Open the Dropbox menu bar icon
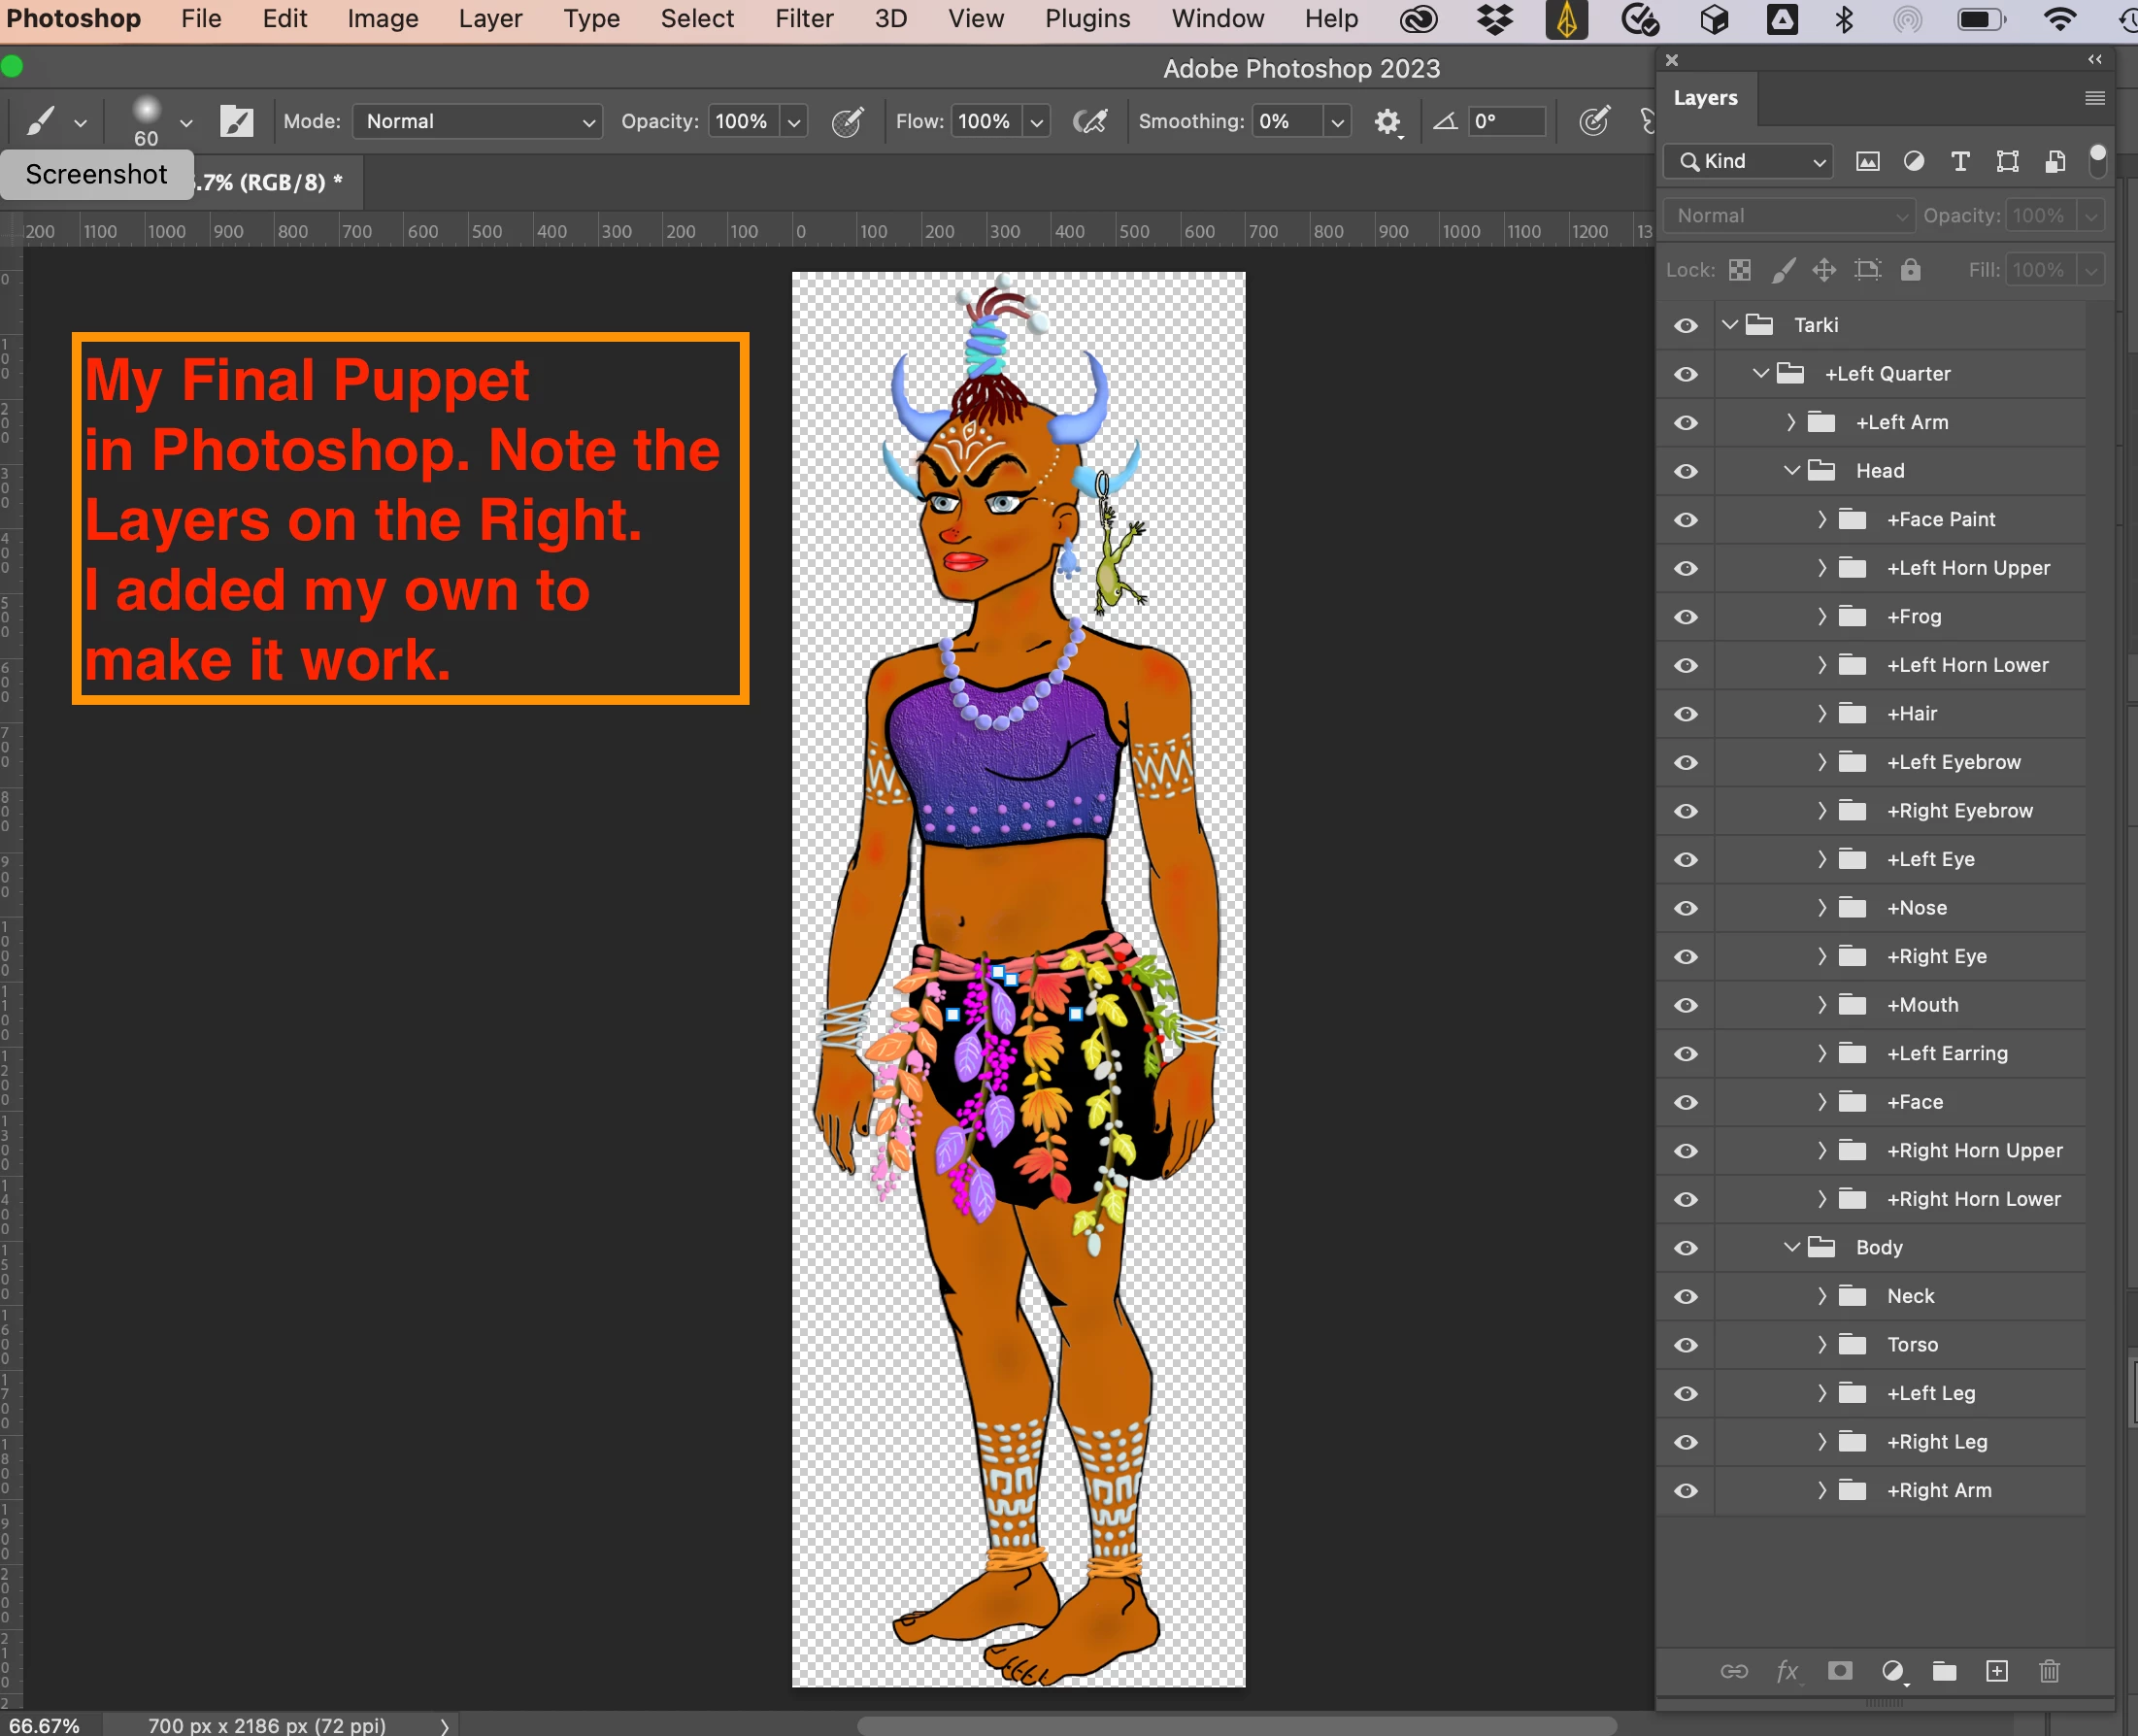Image resolution: width=2138 pixels, height=1736 pixels. coord(1494,19)
